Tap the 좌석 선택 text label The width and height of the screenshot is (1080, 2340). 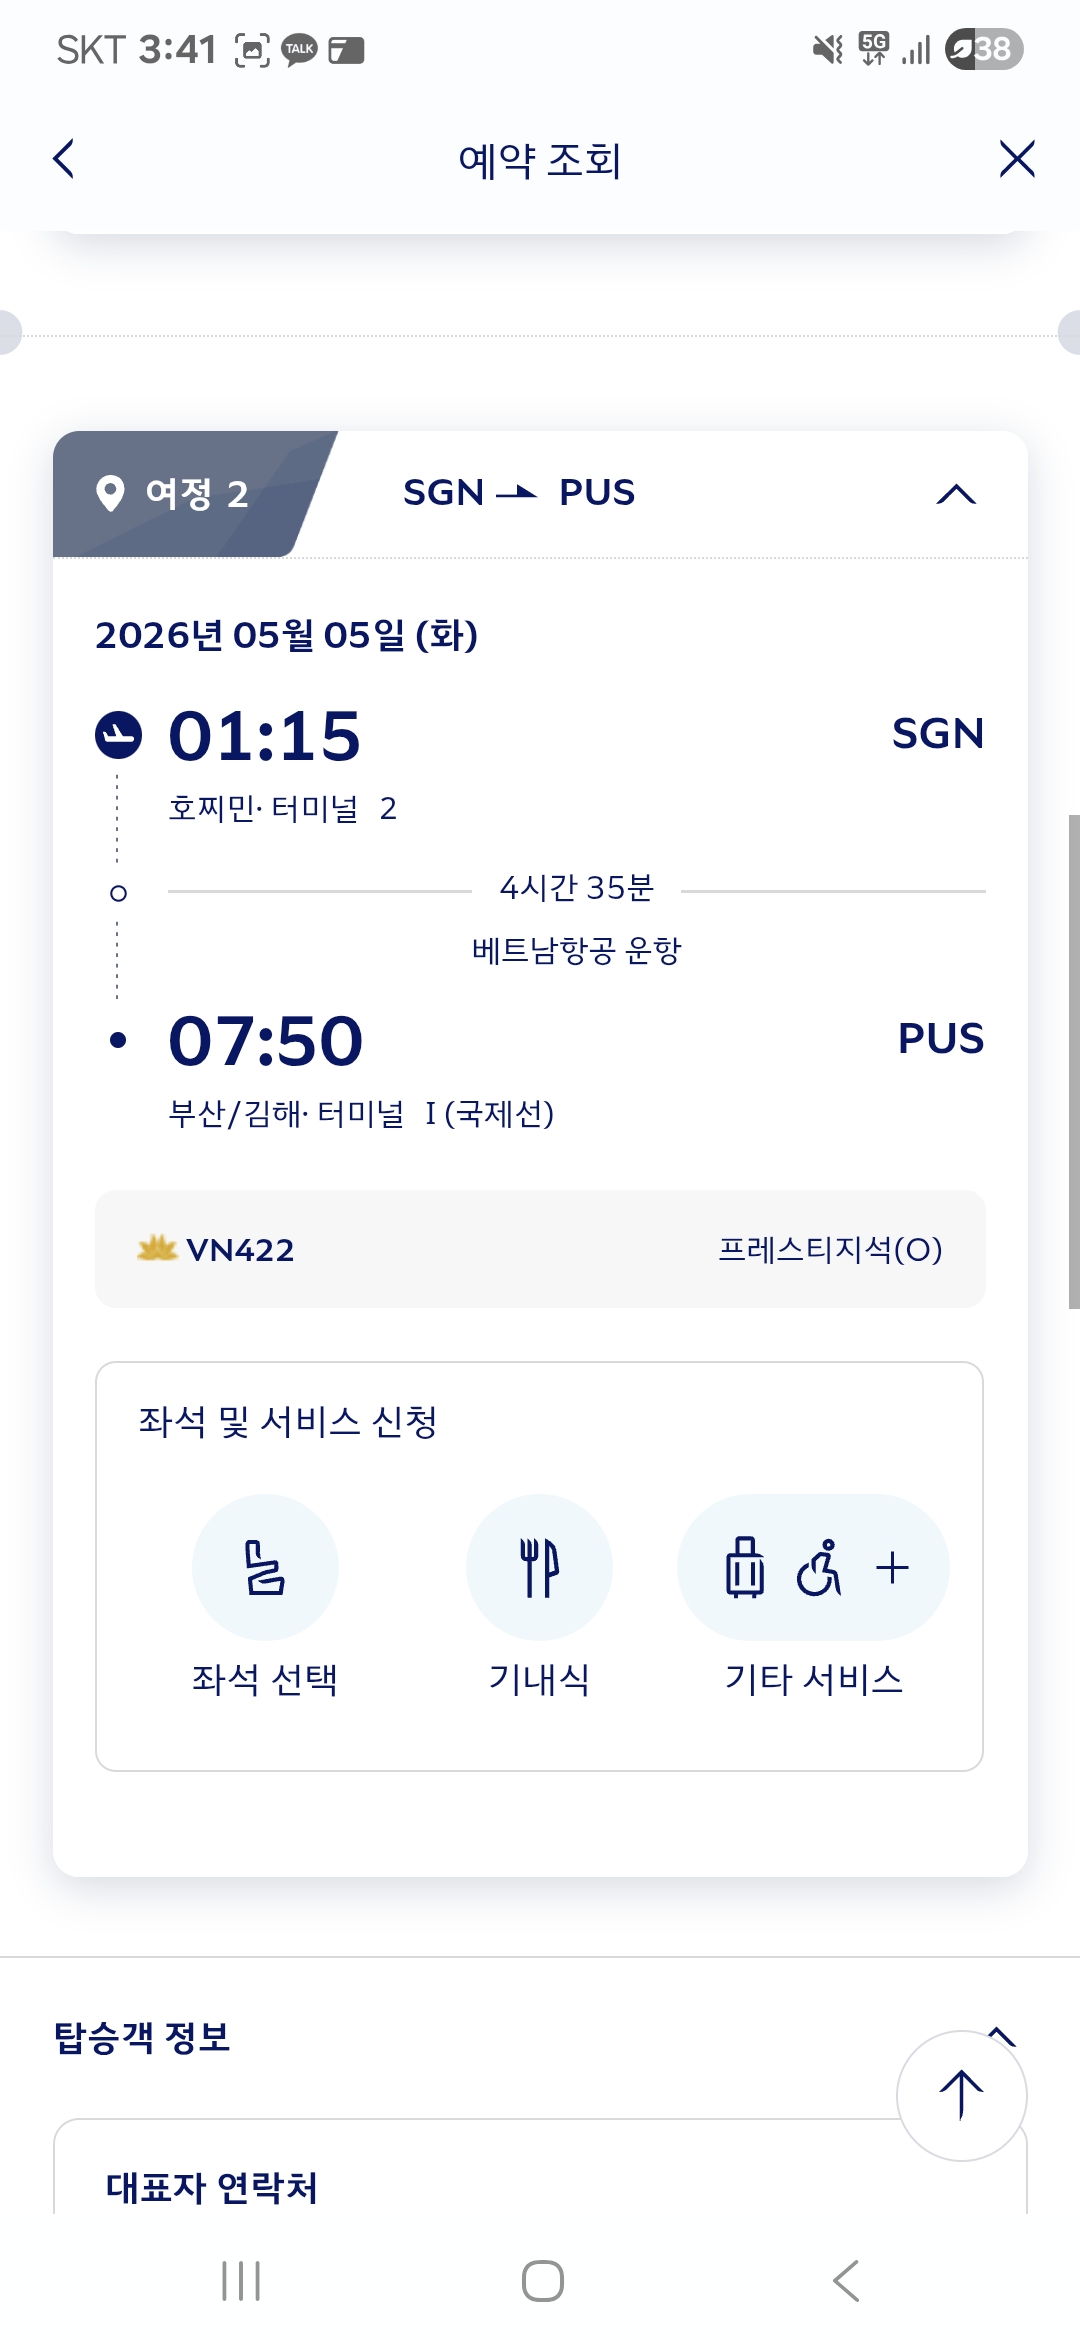[x=265, y=1679]
